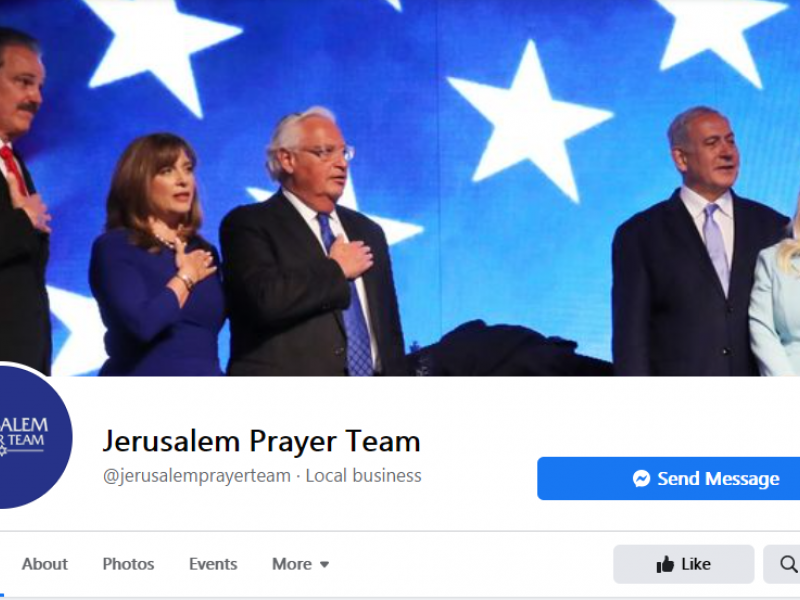Like the Jerusalem Prayer Team page
Image resolution: width=800 pixels, height=600 pixels.
tap(684, 564)
